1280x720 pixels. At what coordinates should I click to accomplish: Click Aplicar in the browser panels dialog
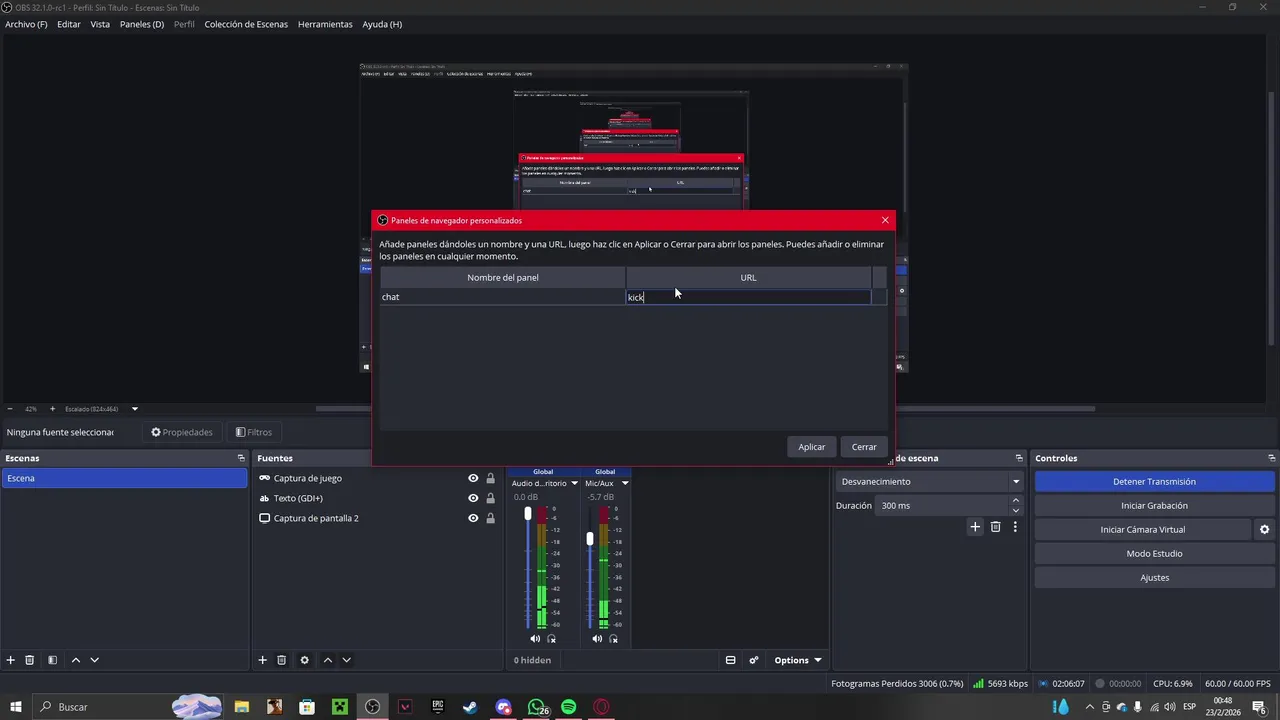coord(812,447)
